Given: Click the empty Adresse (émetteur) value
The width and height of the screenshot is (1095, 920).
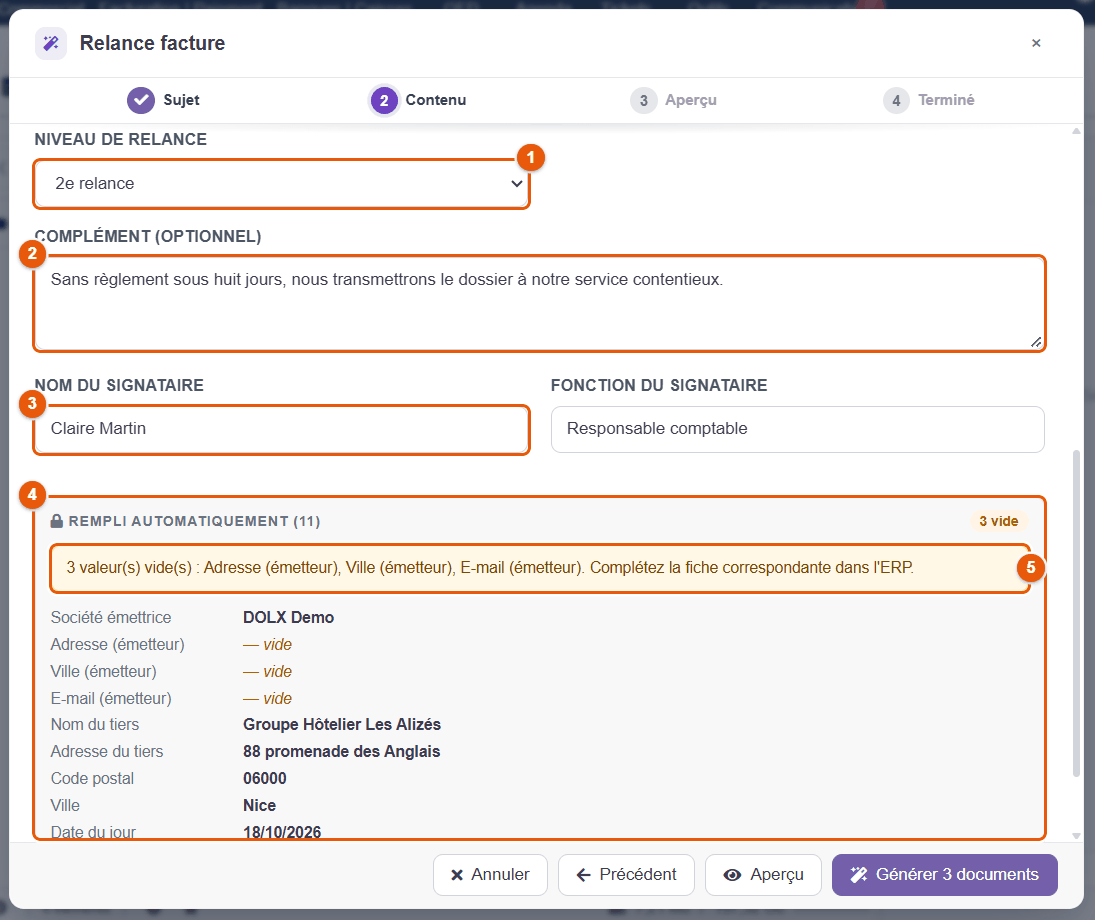Looking at the screenshot, I should point(267,644).
